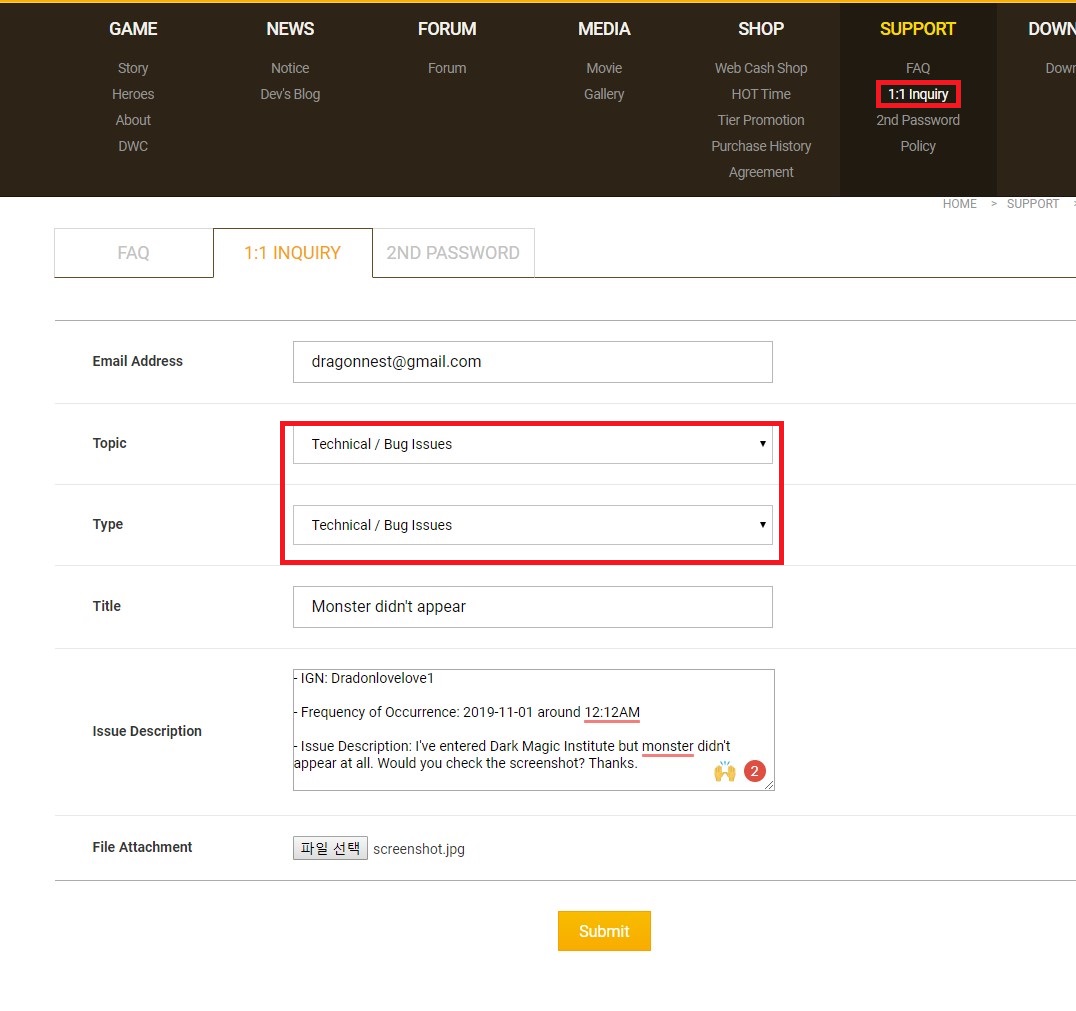The width and height of the screenshot is (1076, 1011).
Task: Open the Gallery link under Media
Action: coord(604,94)
